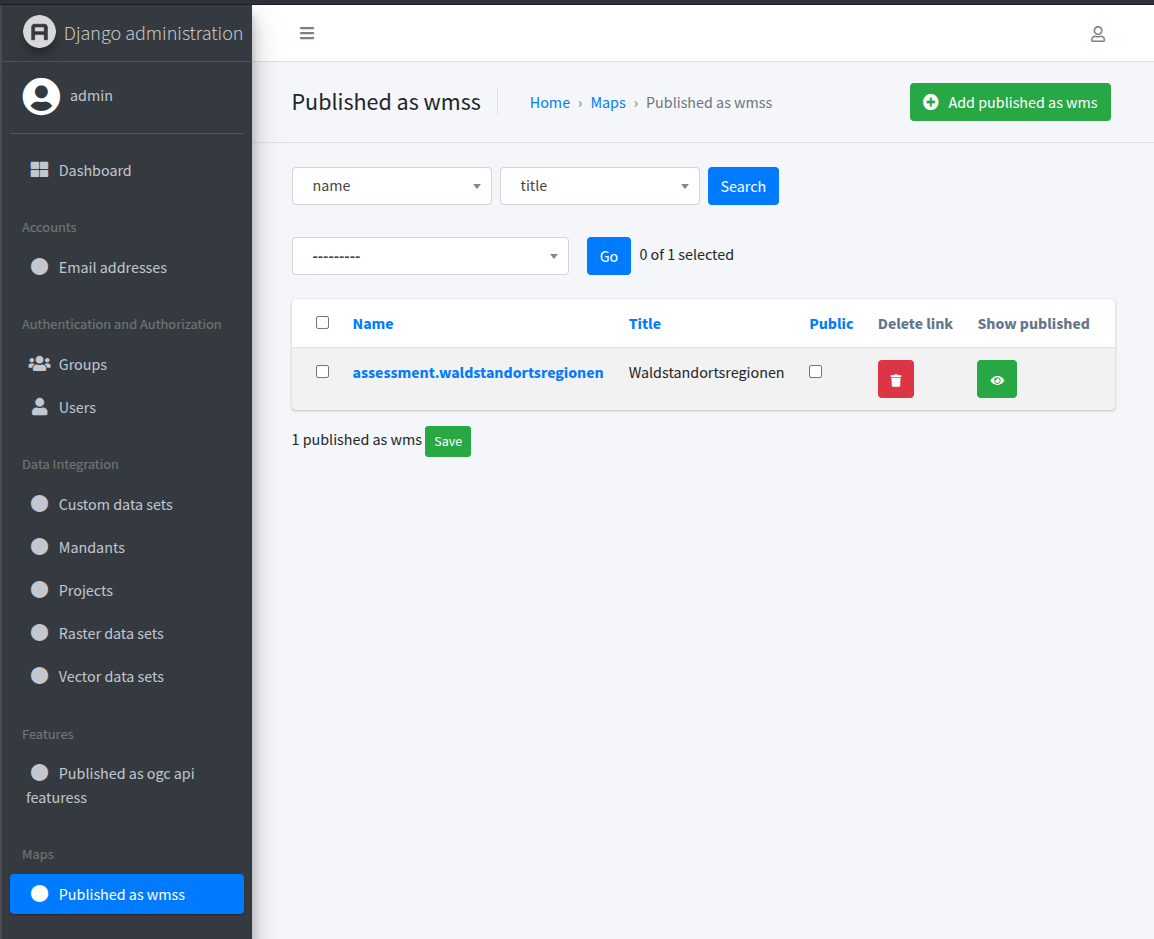The width and height of the screenshot is (1154, 939).
Task: Sort the table by Public column
Action: (831, 324)
